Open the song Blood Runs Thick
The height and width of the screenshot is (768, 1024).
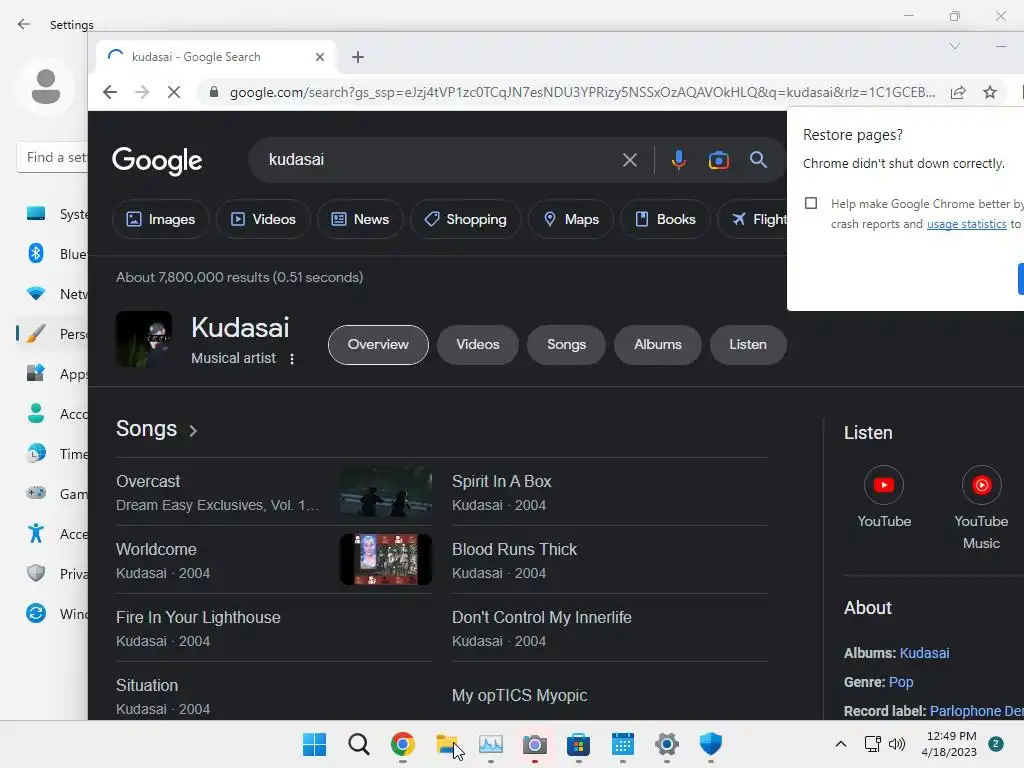[515, 549]
